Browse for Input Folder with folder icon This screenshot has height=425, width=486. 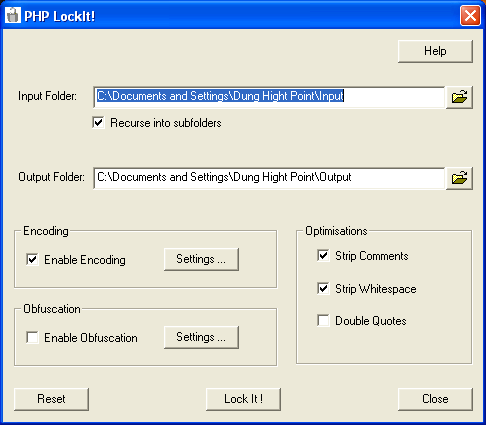coord(459,97)
